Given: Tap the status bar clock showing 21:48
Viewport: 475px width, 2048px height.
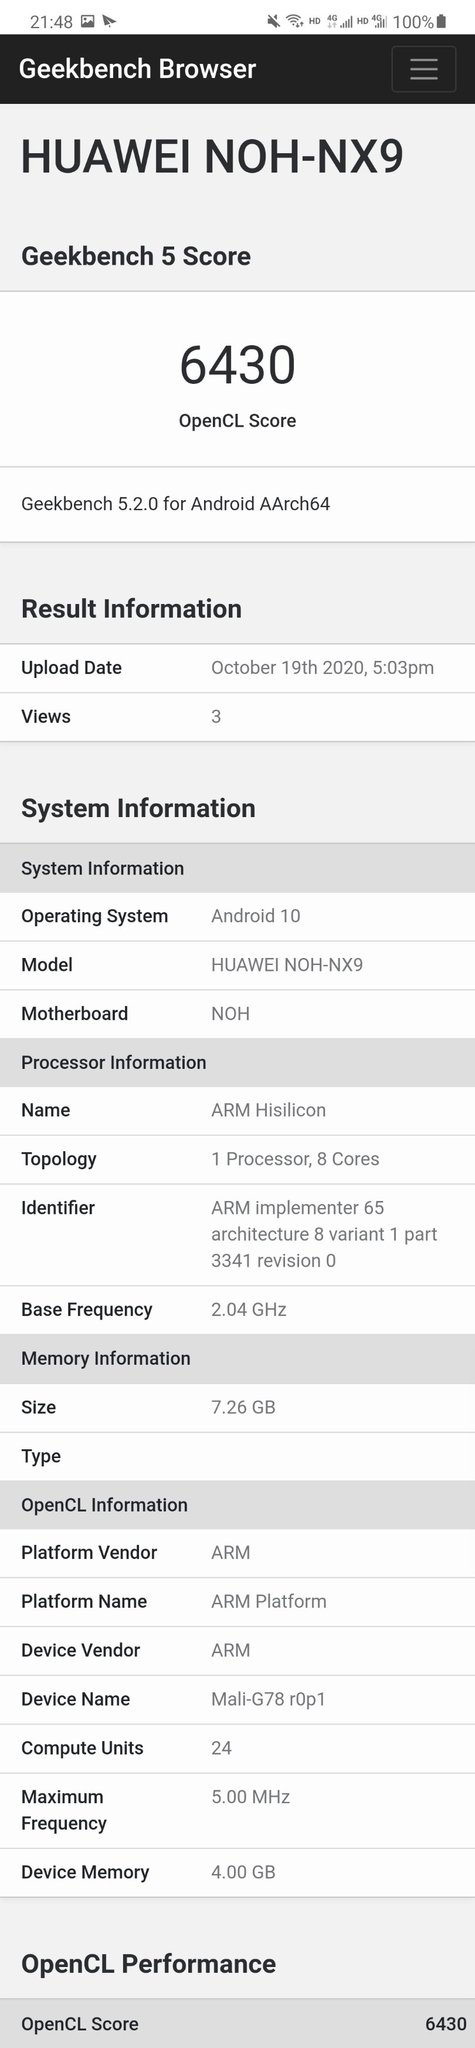Looking at the screenshot, I should tap(51, 21).
